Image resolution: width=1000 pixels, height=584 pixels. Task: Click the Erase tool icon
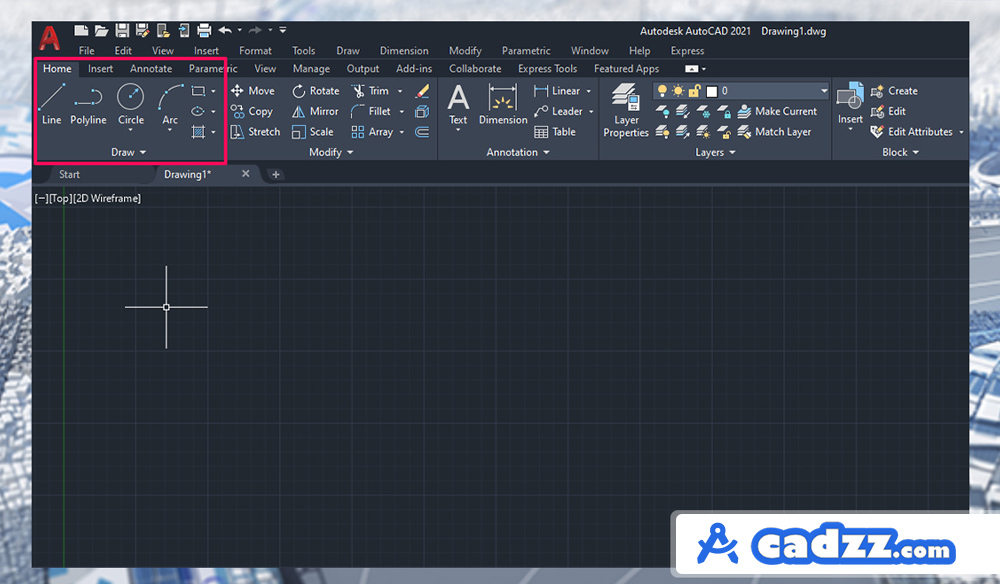(x=422, y=91)
